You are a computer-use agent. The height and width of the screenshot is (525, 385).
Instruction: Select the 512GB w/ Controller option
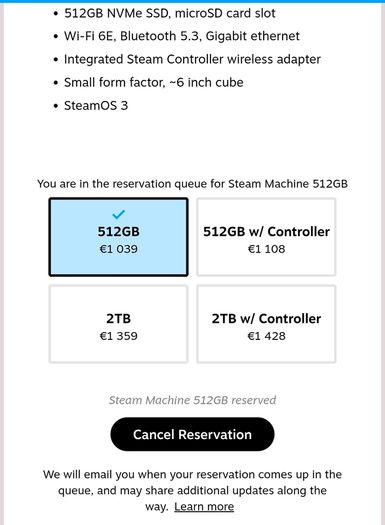266,237
